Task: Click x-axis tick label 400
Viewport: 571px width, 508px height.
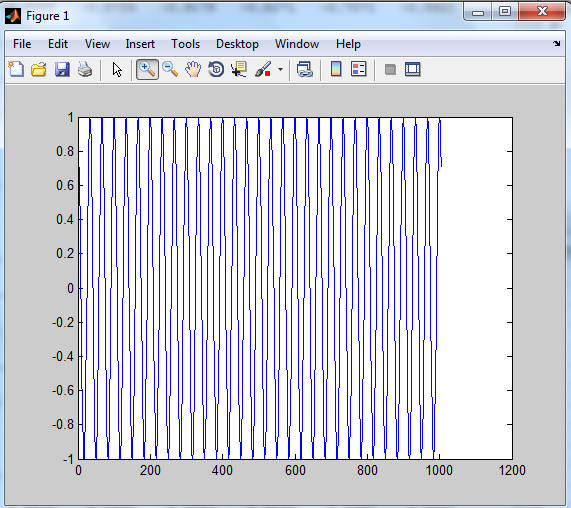Action: [x=222, y=470]
